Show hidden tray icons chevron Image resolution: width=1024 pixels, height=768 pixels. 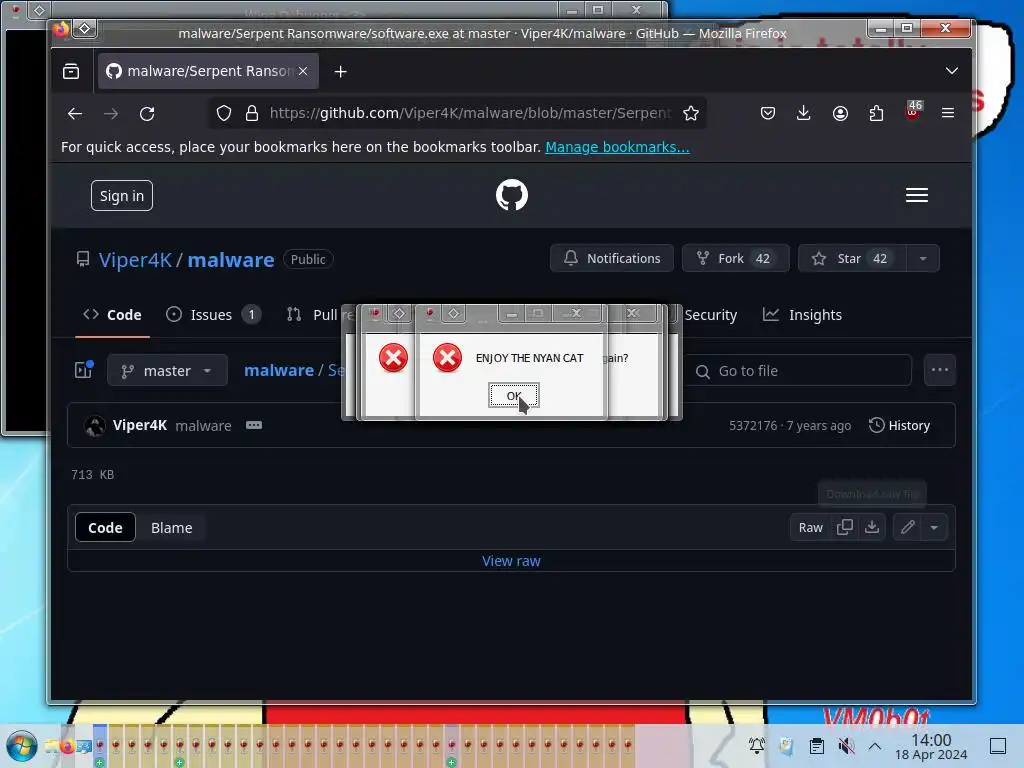875,746
